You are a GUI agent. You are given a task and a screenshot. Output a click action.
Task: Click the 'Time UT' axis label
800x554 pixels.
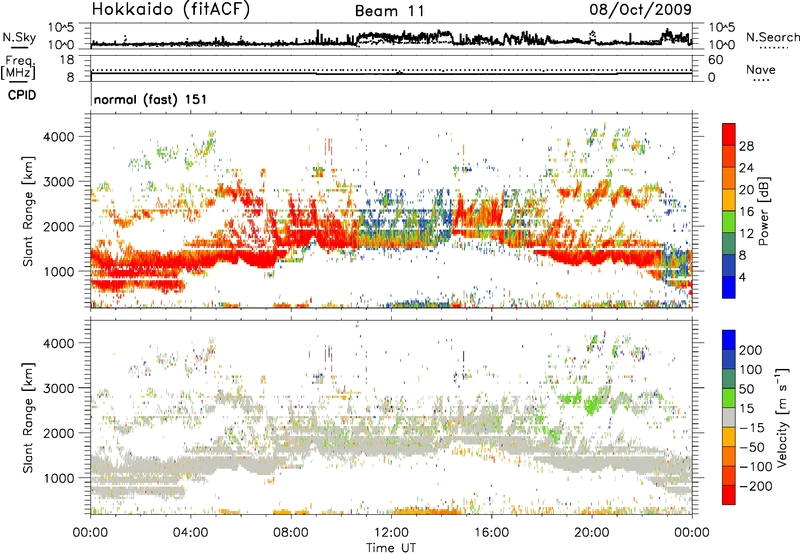[x=391, y=548]
